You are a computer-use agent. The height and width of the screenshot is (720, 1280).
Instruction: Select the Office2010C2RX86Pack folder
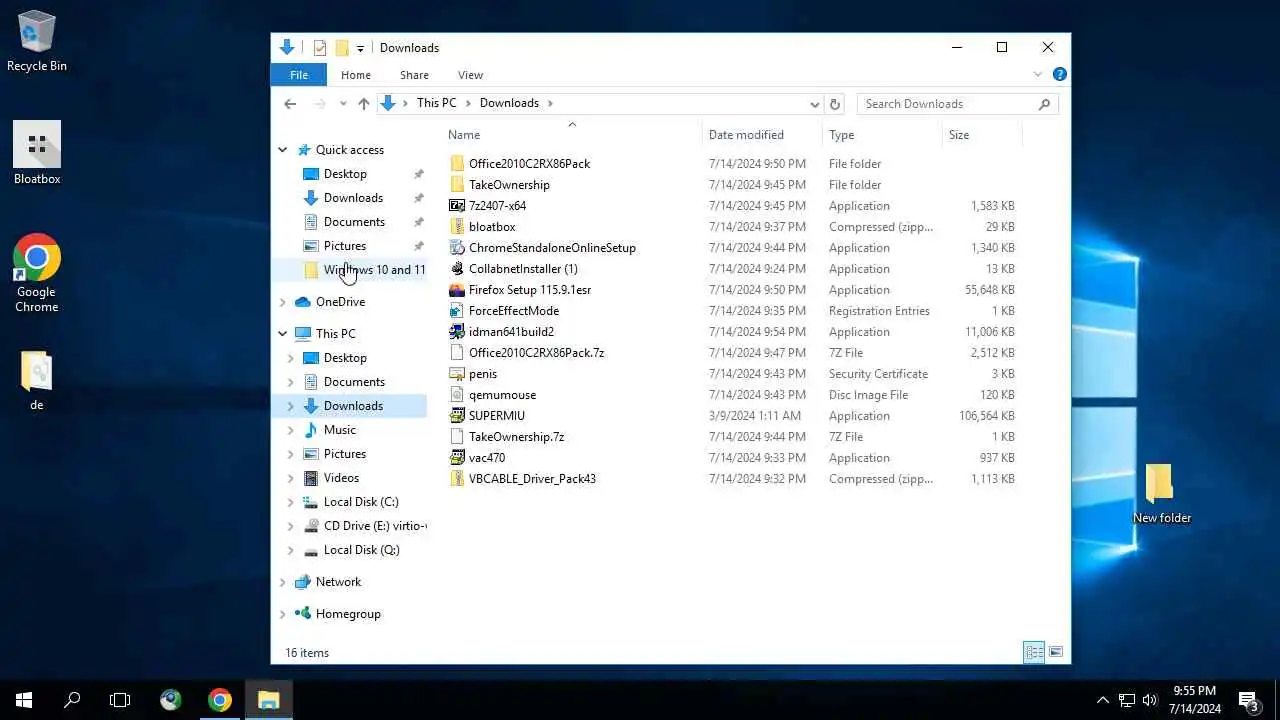(529, 164)
